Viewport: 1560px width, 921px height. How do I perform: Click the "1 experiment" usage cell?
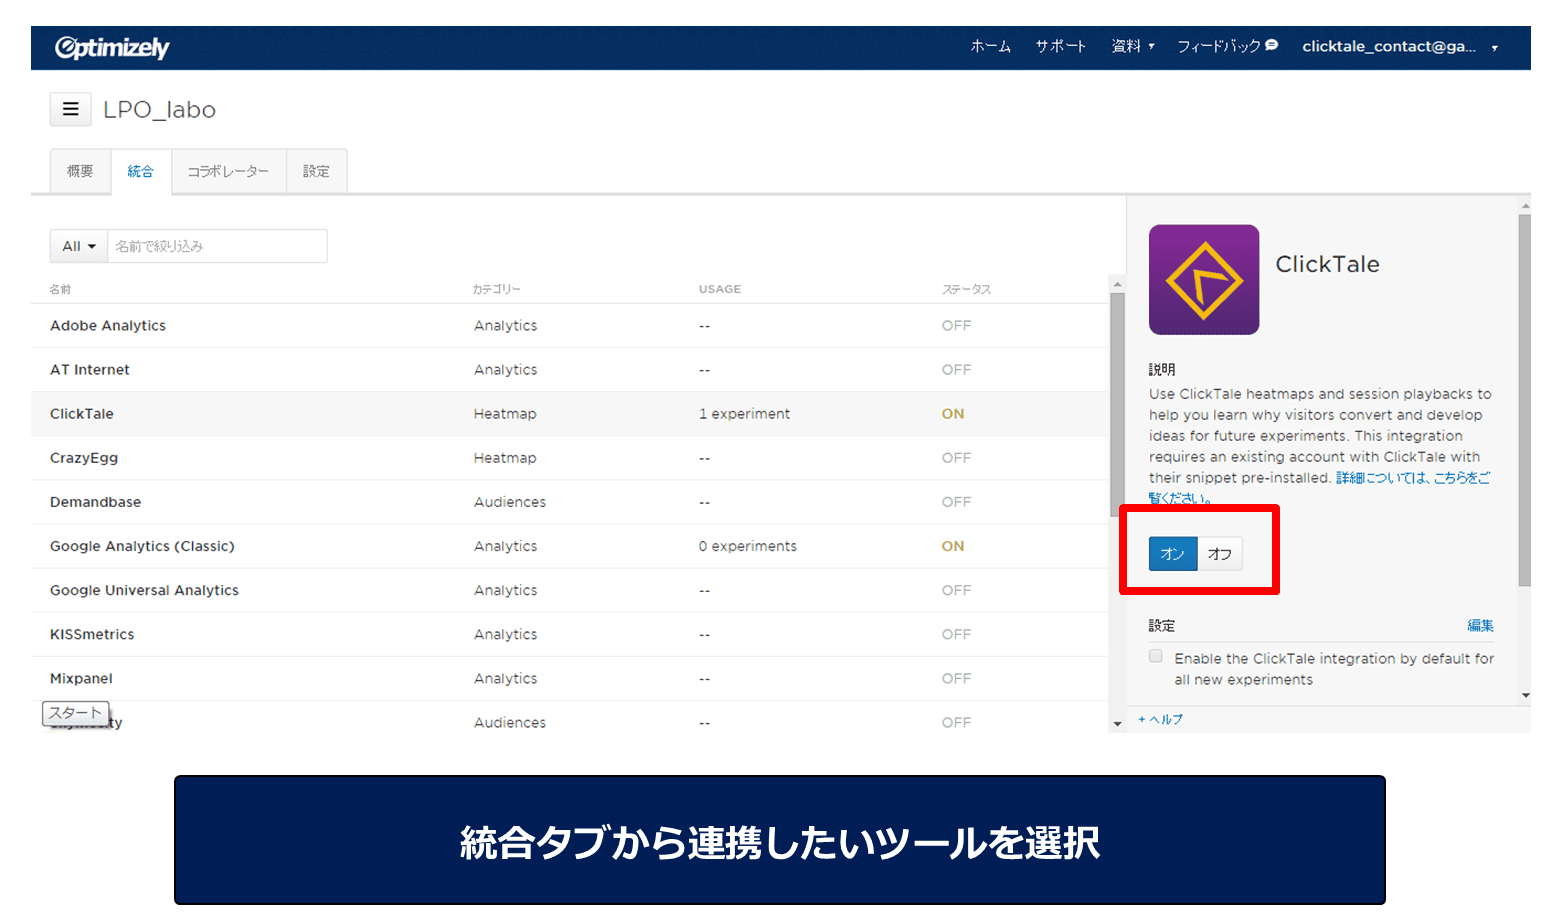pos(744,414)
